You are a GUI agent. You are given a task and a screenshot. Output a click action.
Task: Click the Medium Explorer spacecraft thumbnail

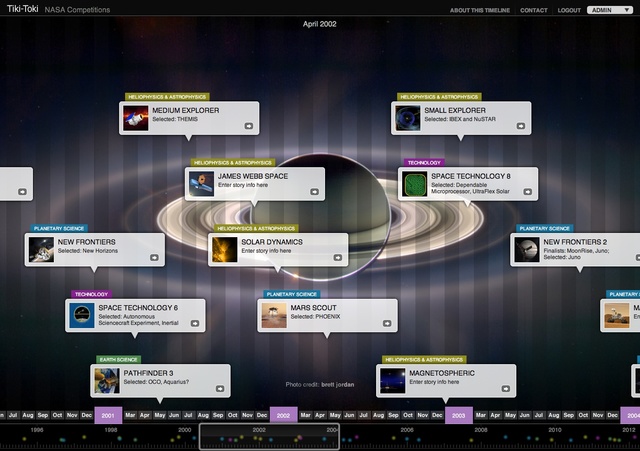(x=136, y=118)
